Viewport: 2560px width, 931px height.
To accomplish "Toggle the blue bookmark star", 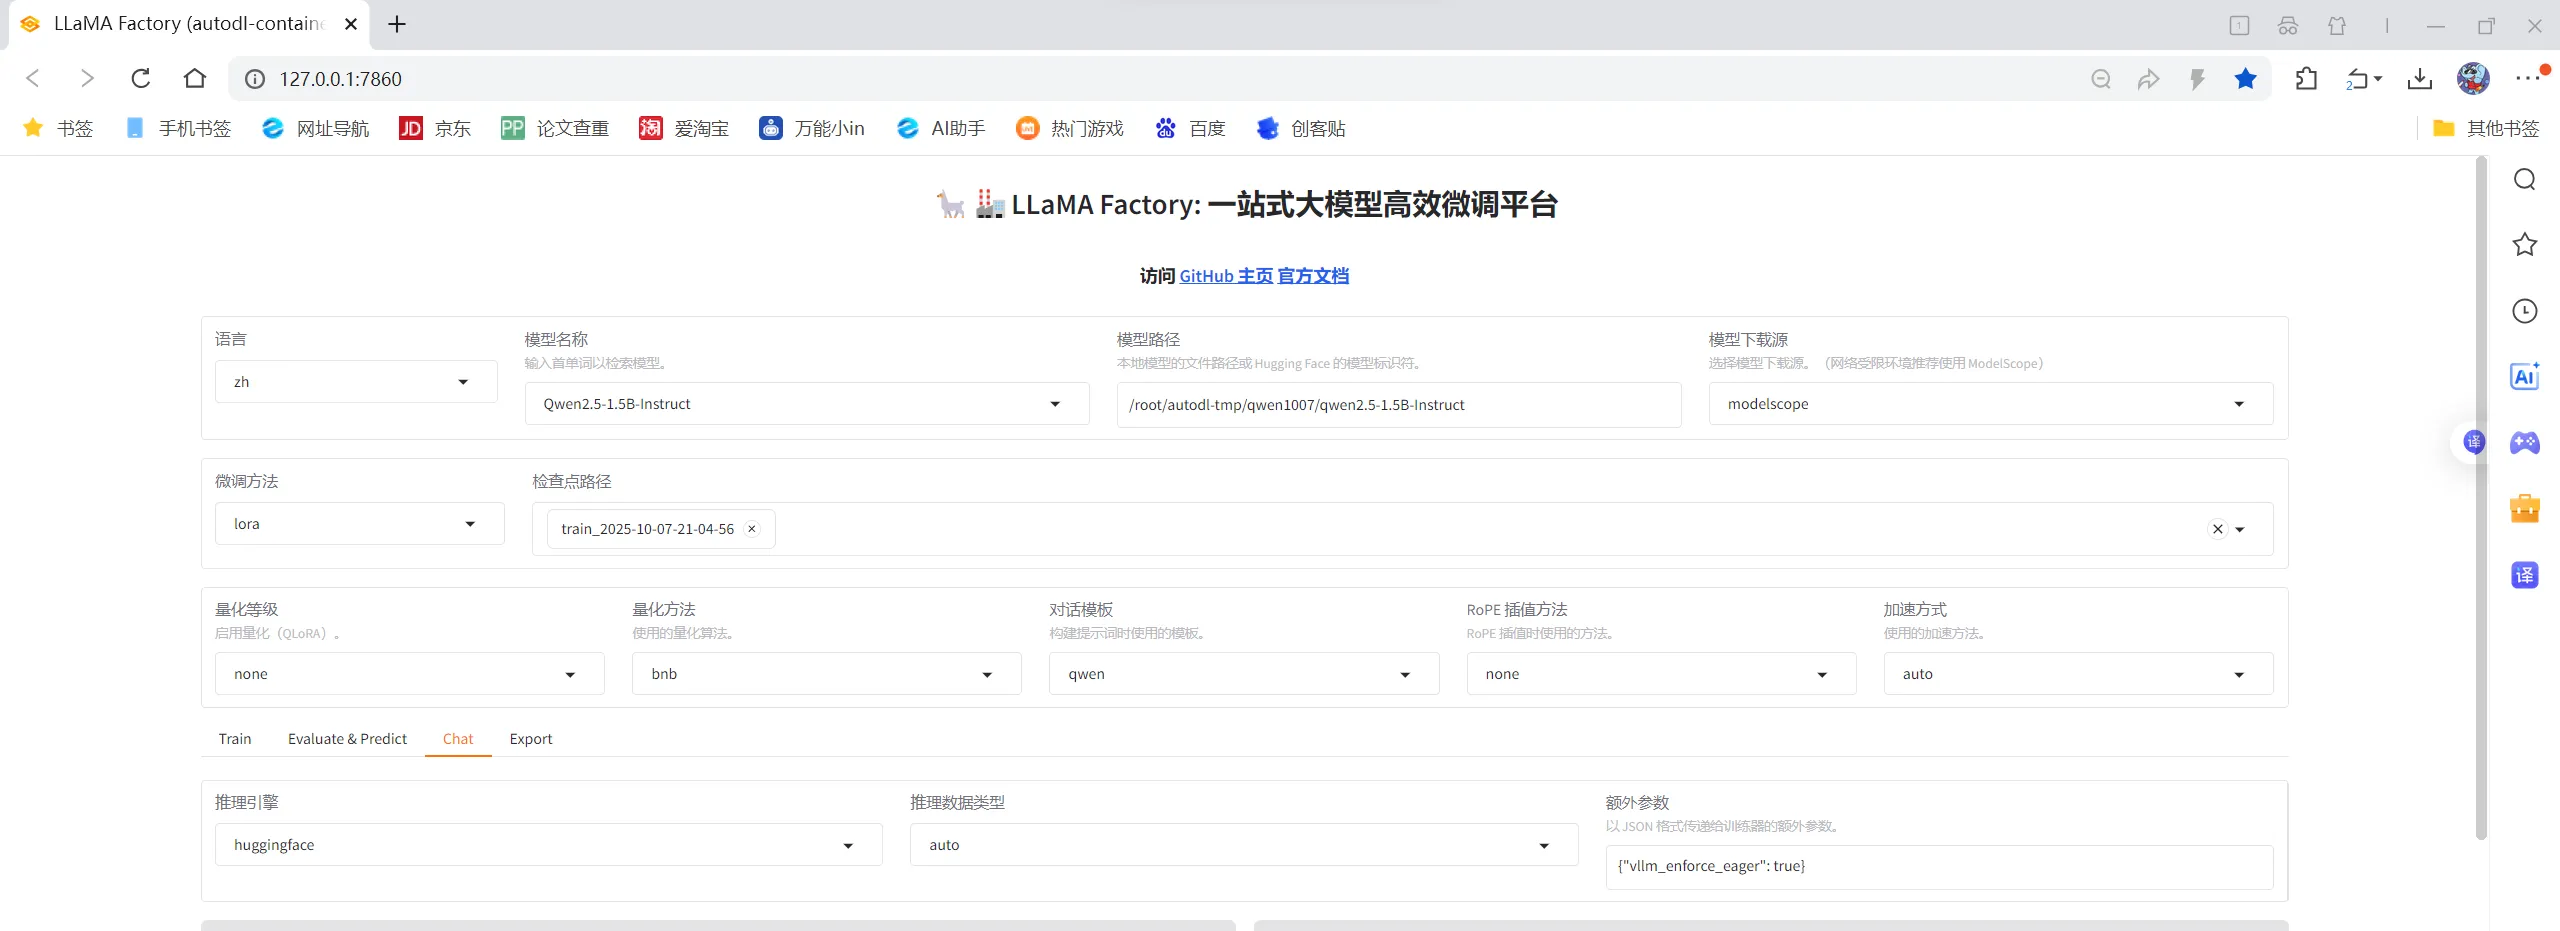I will 2245,79.
